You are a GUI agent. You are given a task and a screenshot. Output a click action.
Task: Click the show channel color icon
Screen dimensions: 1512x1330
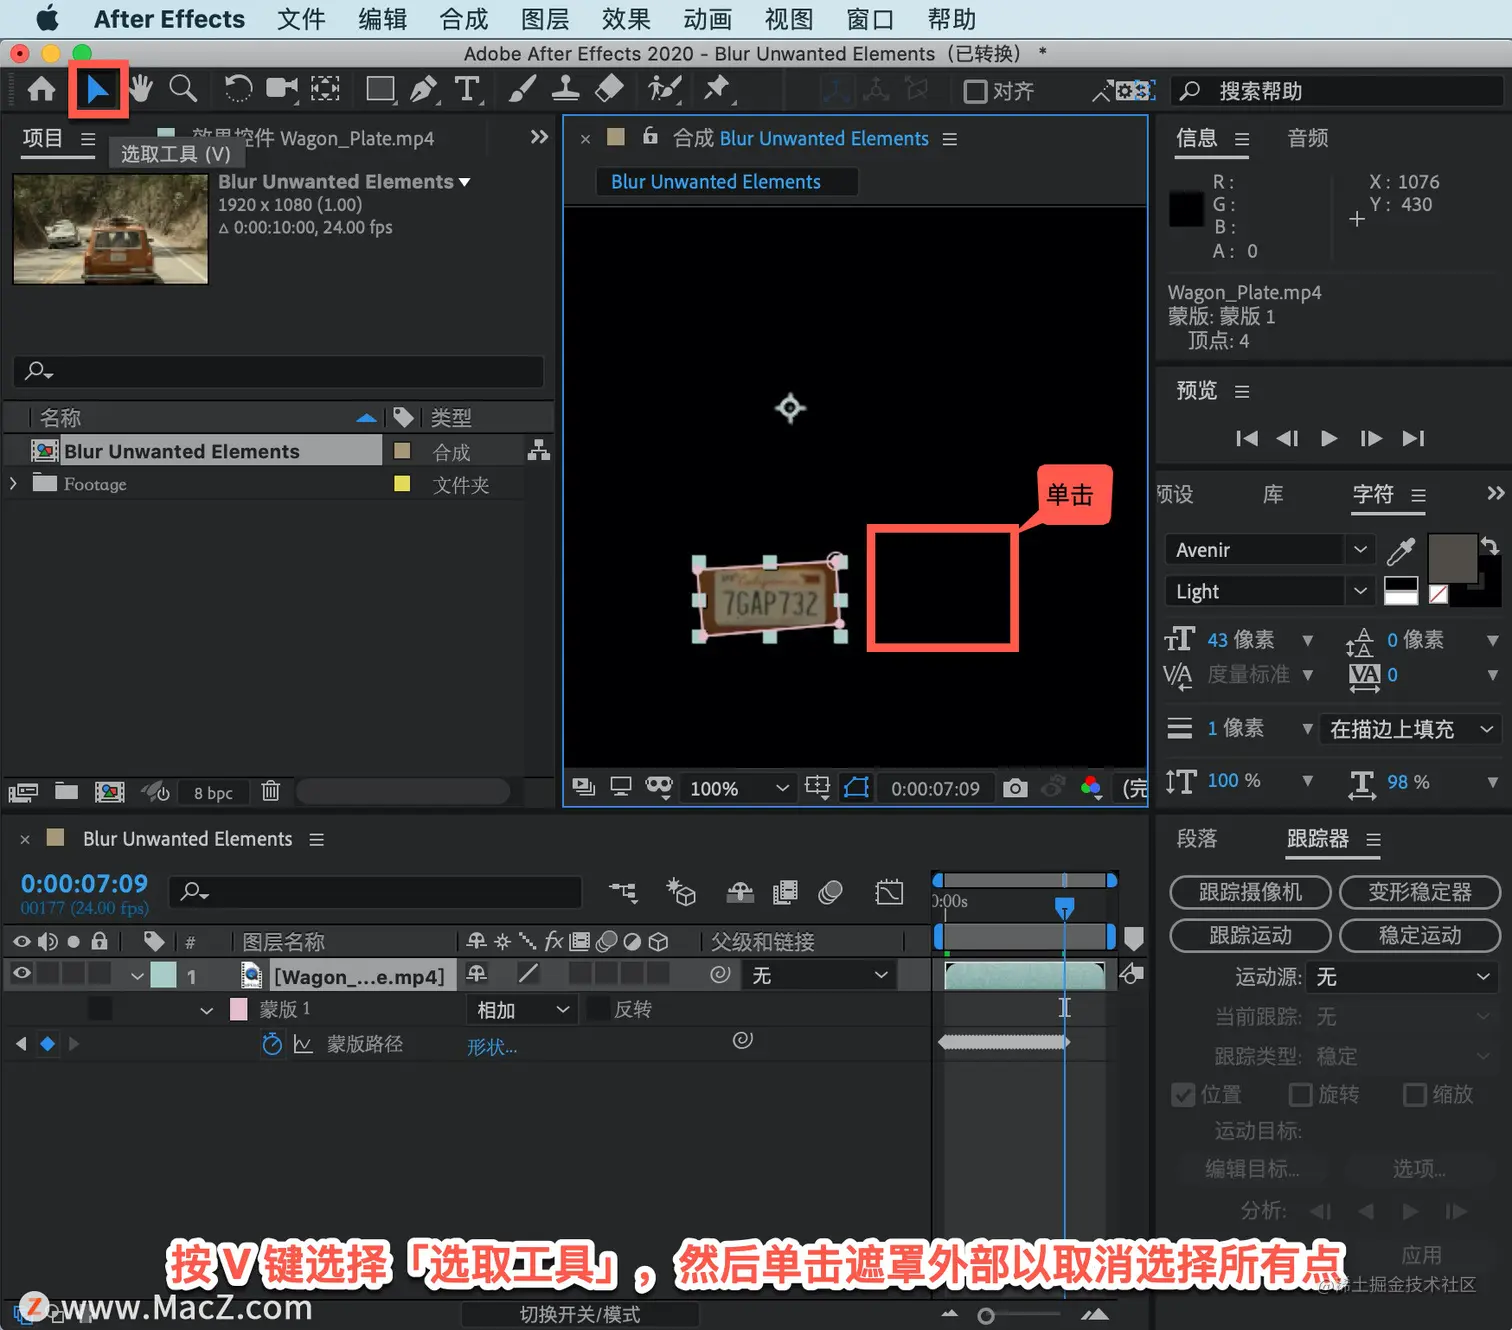coord(1091,788)
